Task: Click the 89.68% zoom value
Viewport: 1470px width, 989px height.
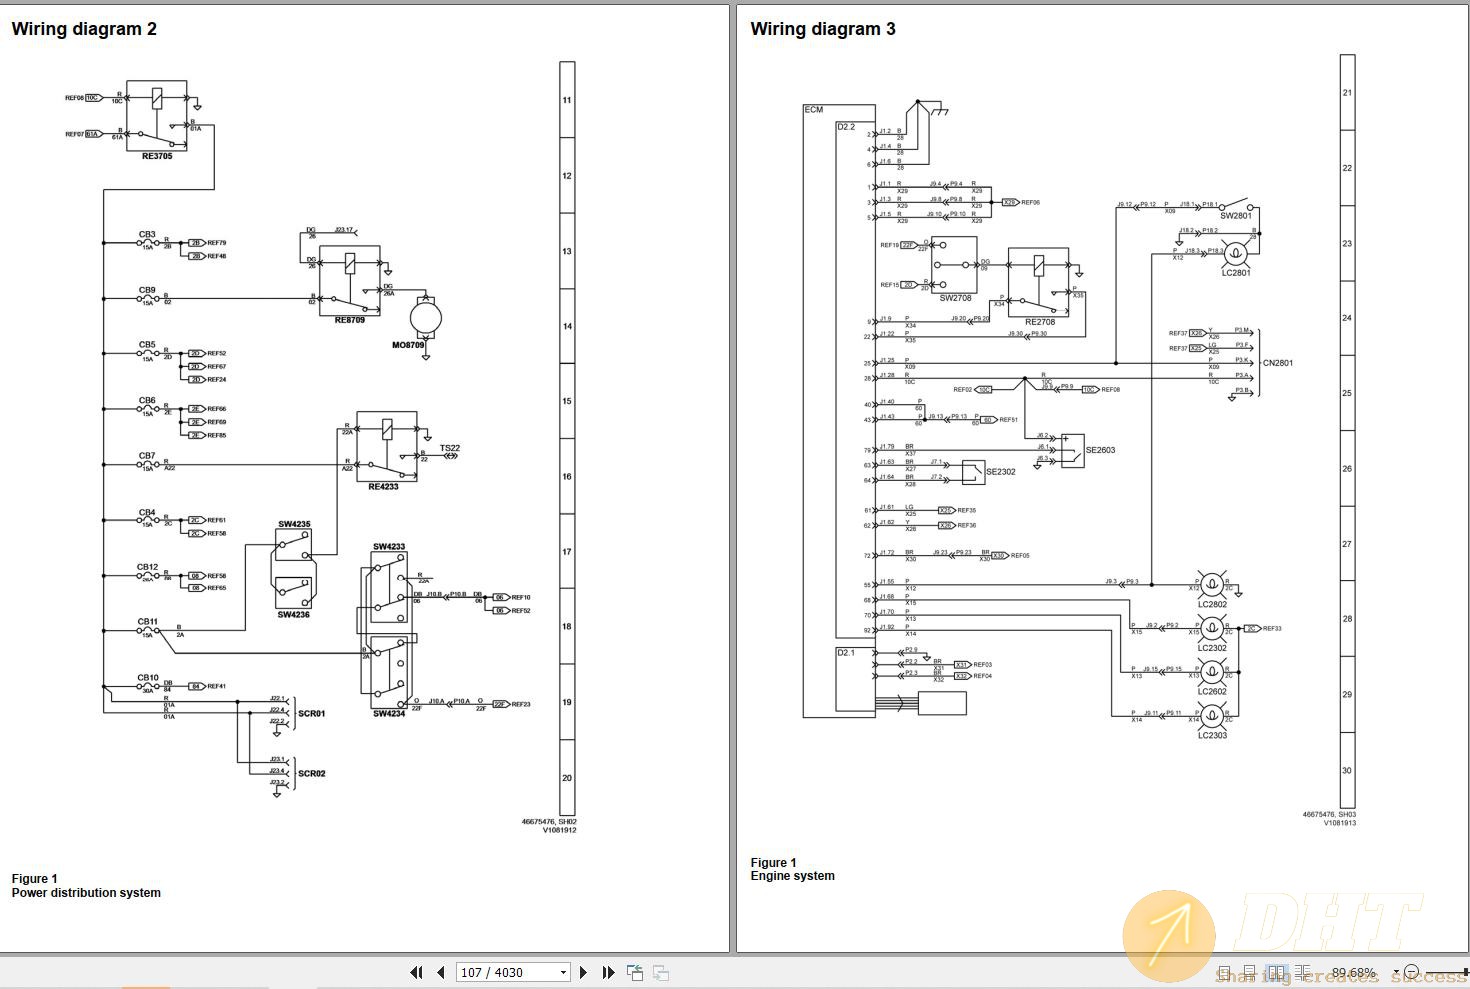Action: pyautogui.click(x=1354, y=972)
